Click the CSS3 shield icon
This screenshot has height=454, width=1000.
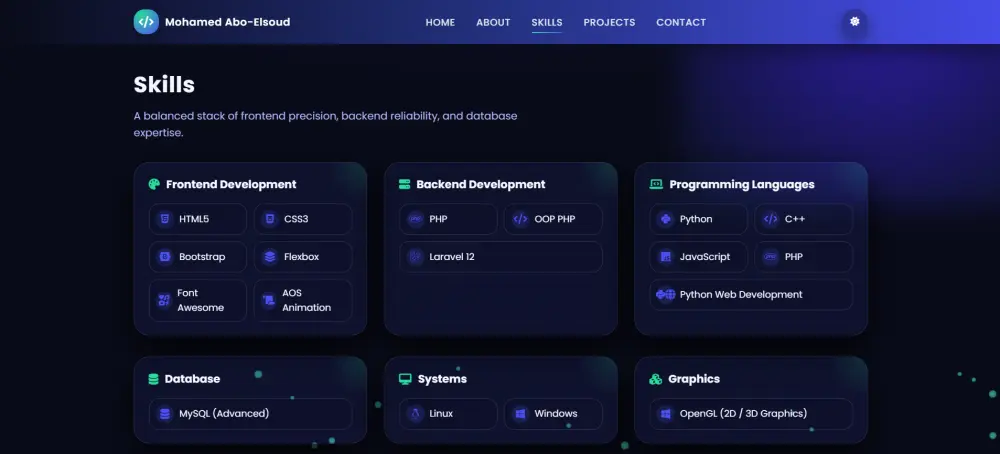(x=270, y=219)
